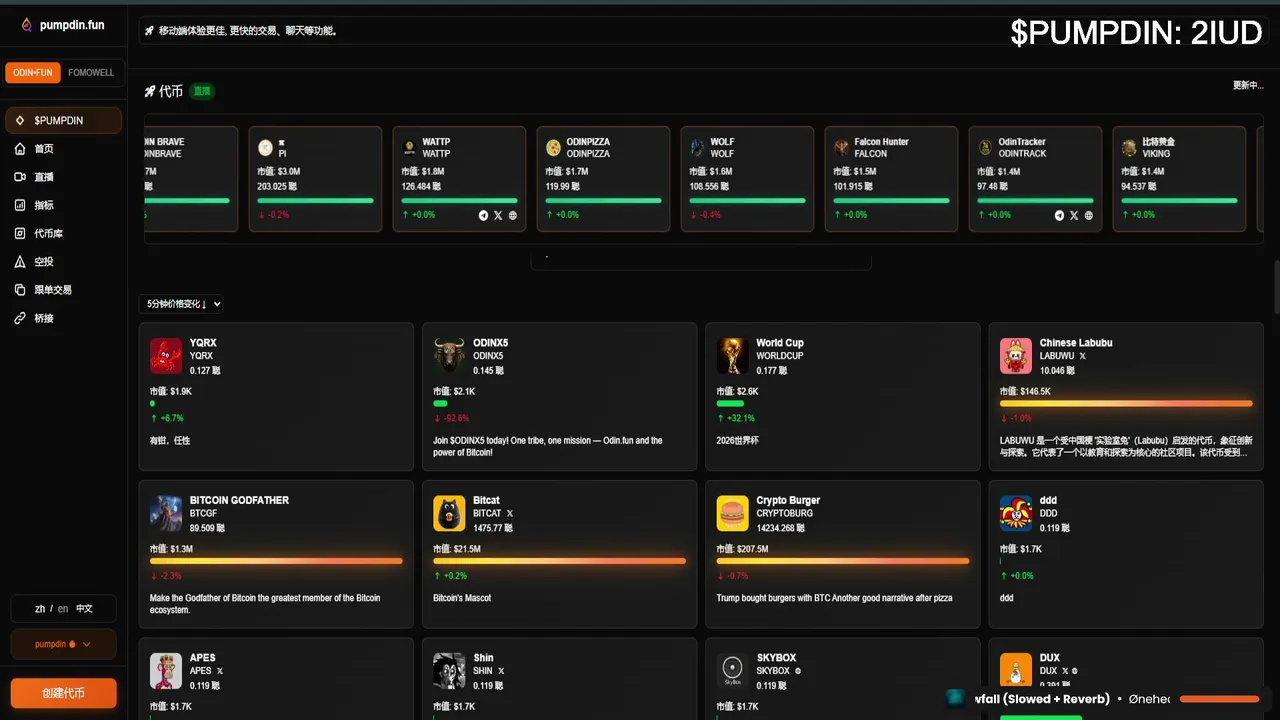
Task: Open the 5分钟价格变化 sort dropdown
Action: click(181, 304)
